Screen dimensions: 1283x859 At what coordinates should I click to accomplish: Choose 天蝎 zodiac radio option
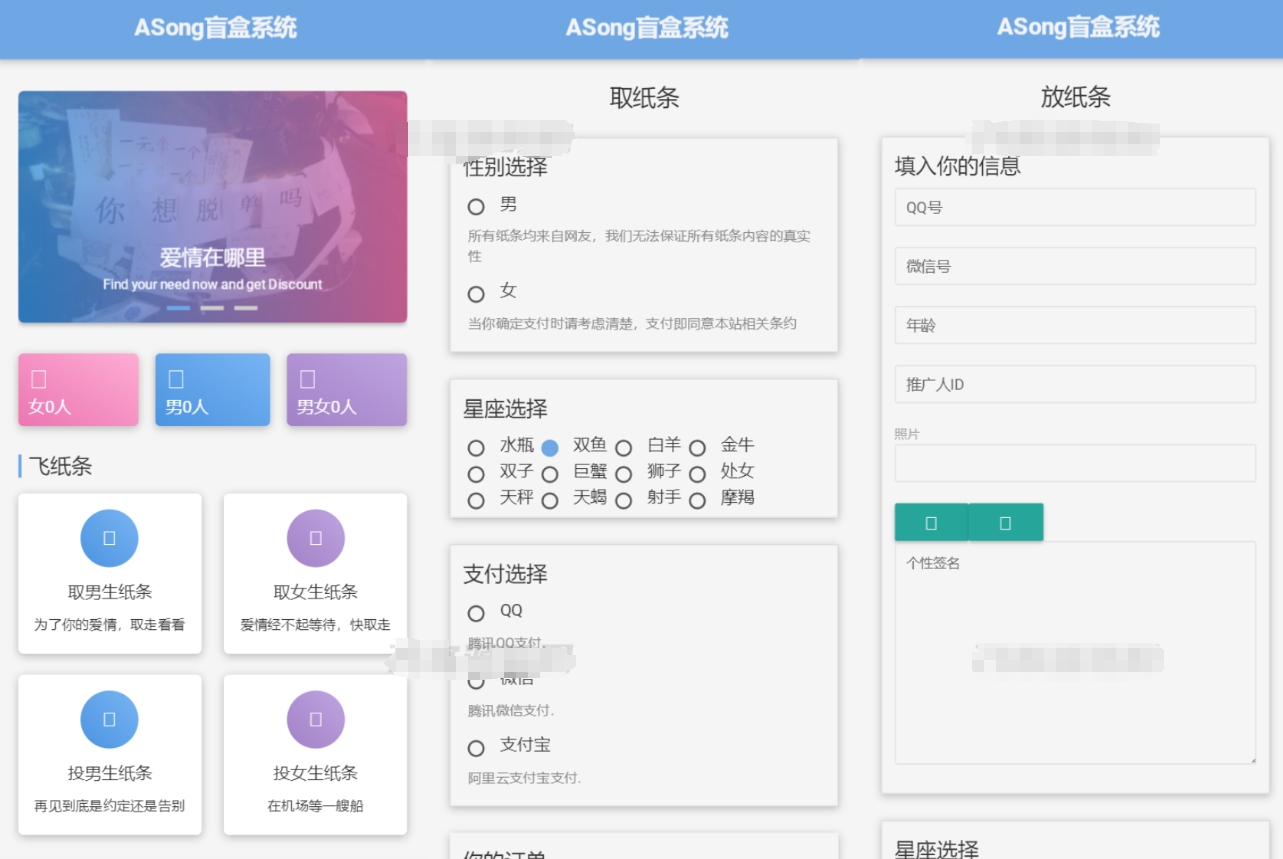click(550, 500)
